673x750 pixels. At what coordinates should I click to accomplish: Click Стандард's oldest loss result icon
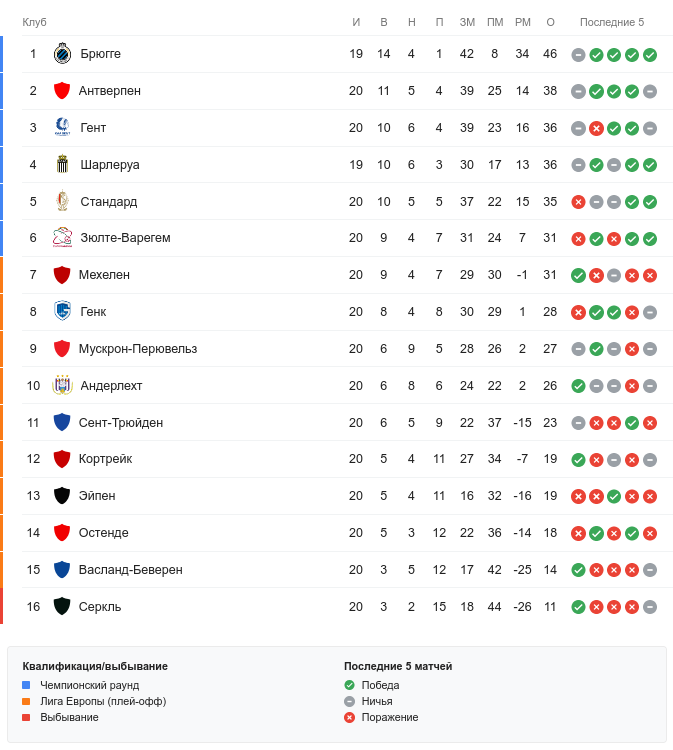[578, 202]
